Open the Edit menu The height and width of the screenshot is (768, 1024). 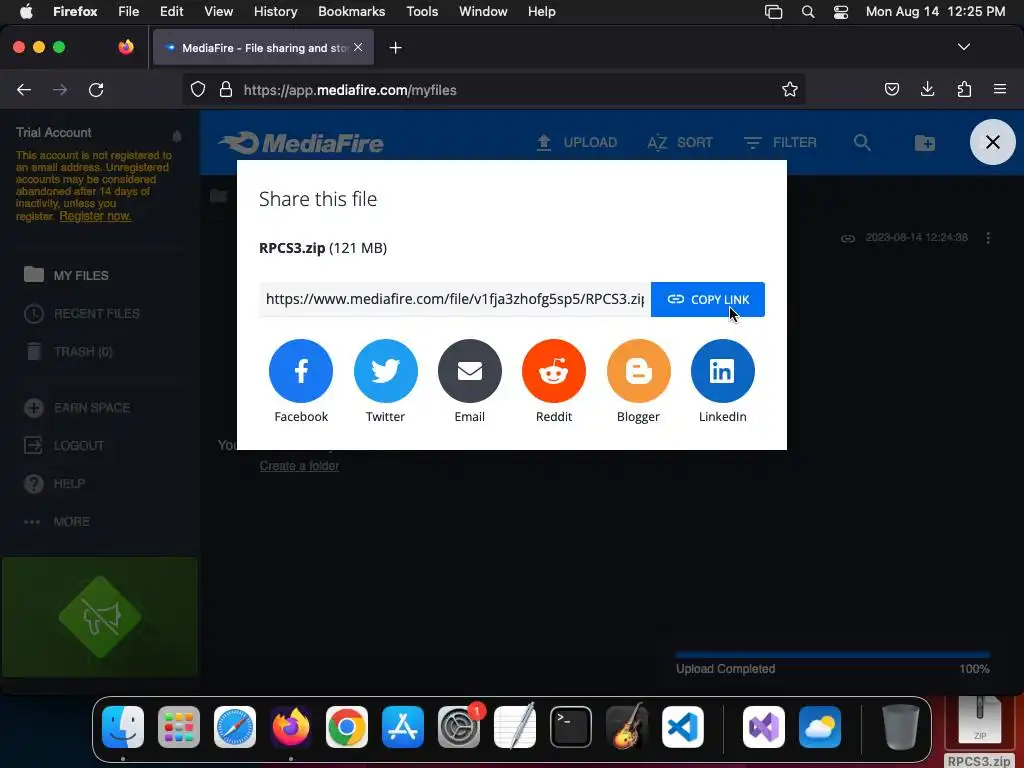(172, 12)
